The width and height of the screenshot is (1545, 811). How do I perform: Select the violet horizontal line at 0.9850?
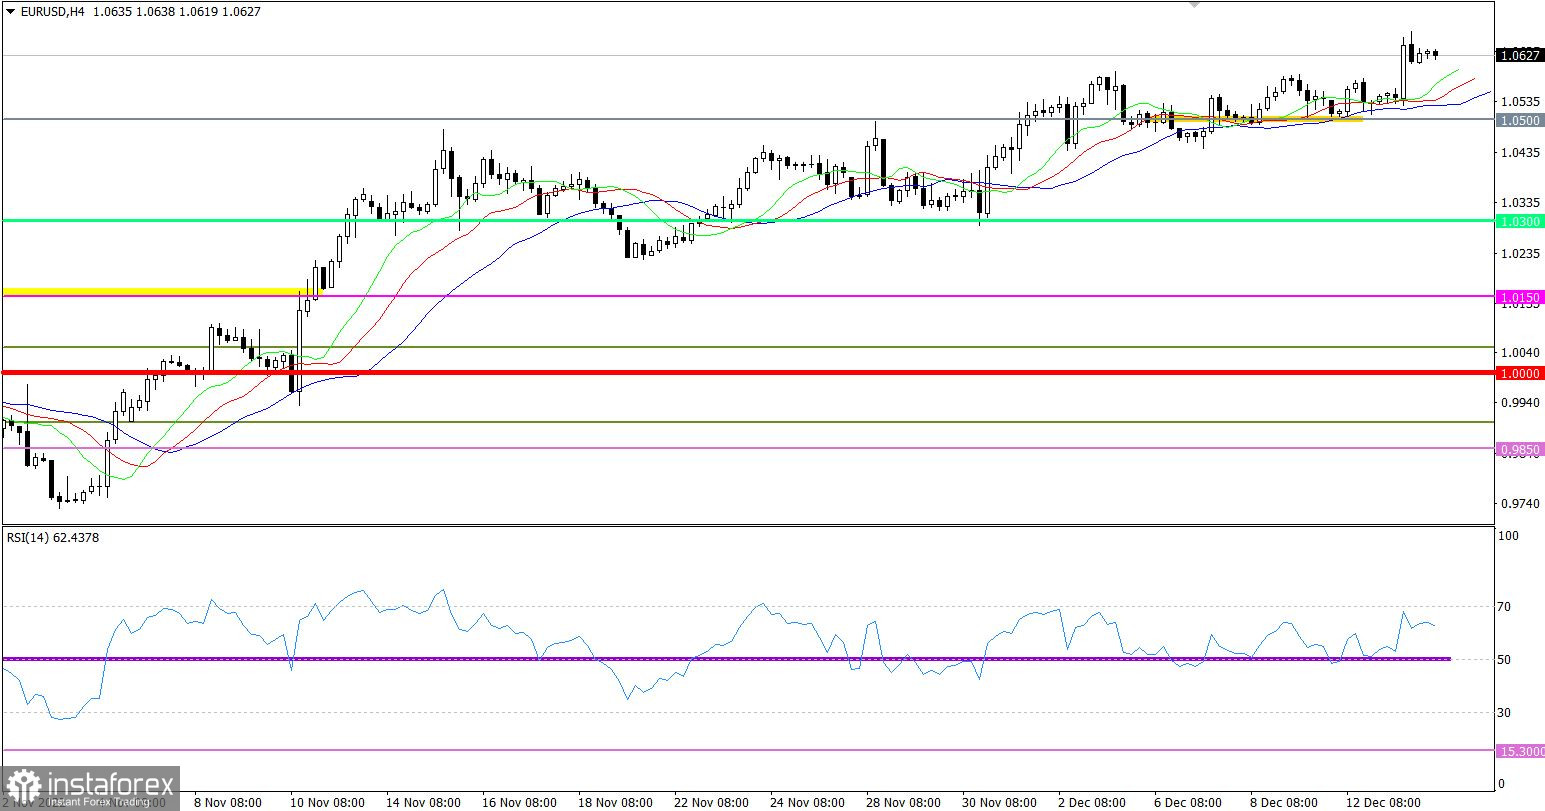748,448
